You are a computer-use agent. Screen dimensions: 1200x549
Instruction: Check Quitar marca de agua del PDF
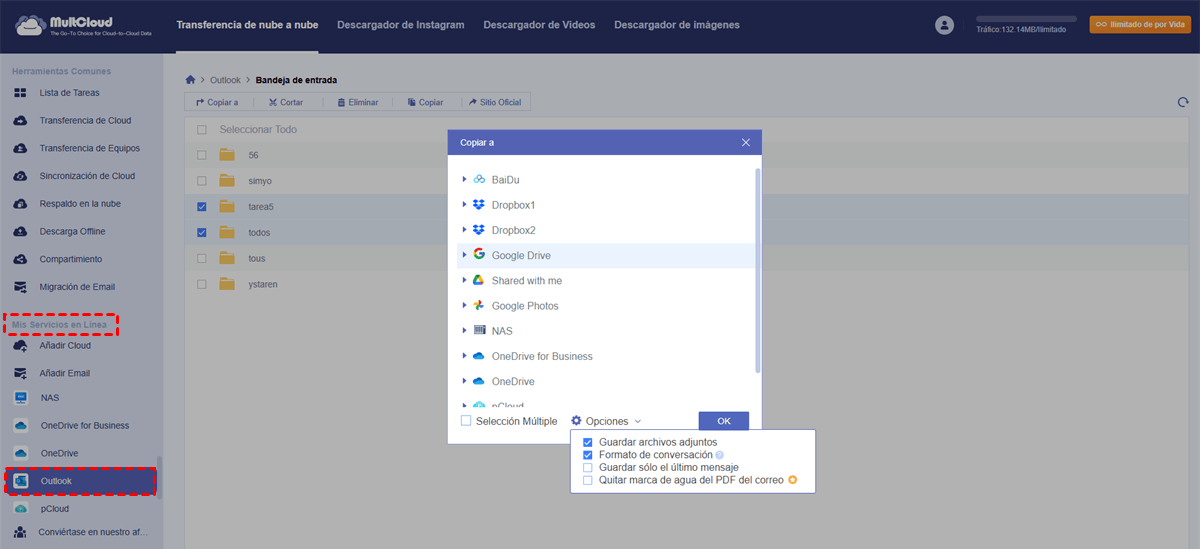588,481
